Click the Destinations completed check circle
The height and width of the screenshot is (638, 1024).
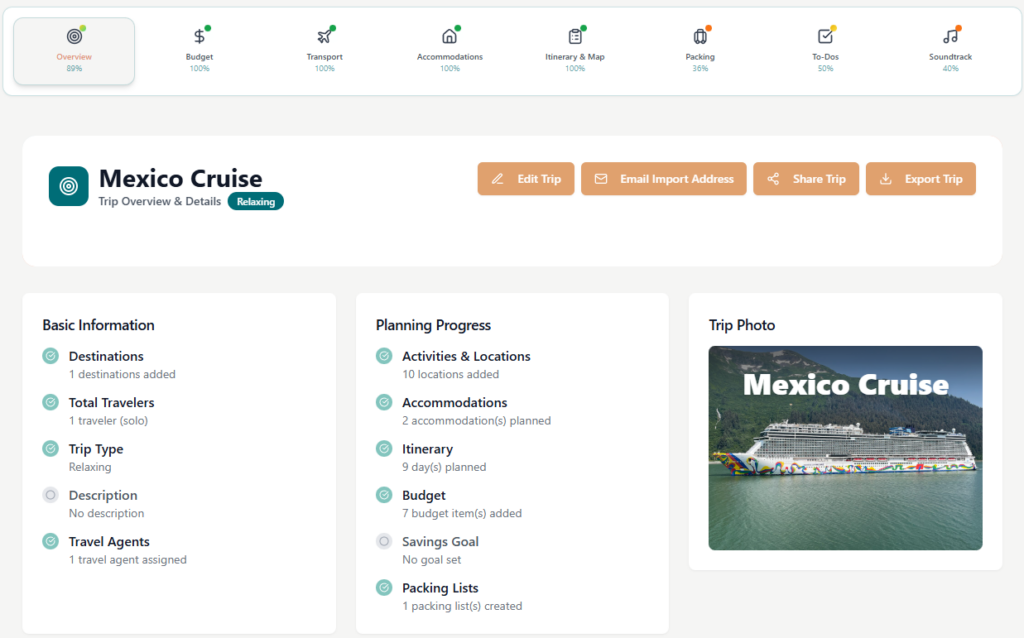(x=50, y=356)
